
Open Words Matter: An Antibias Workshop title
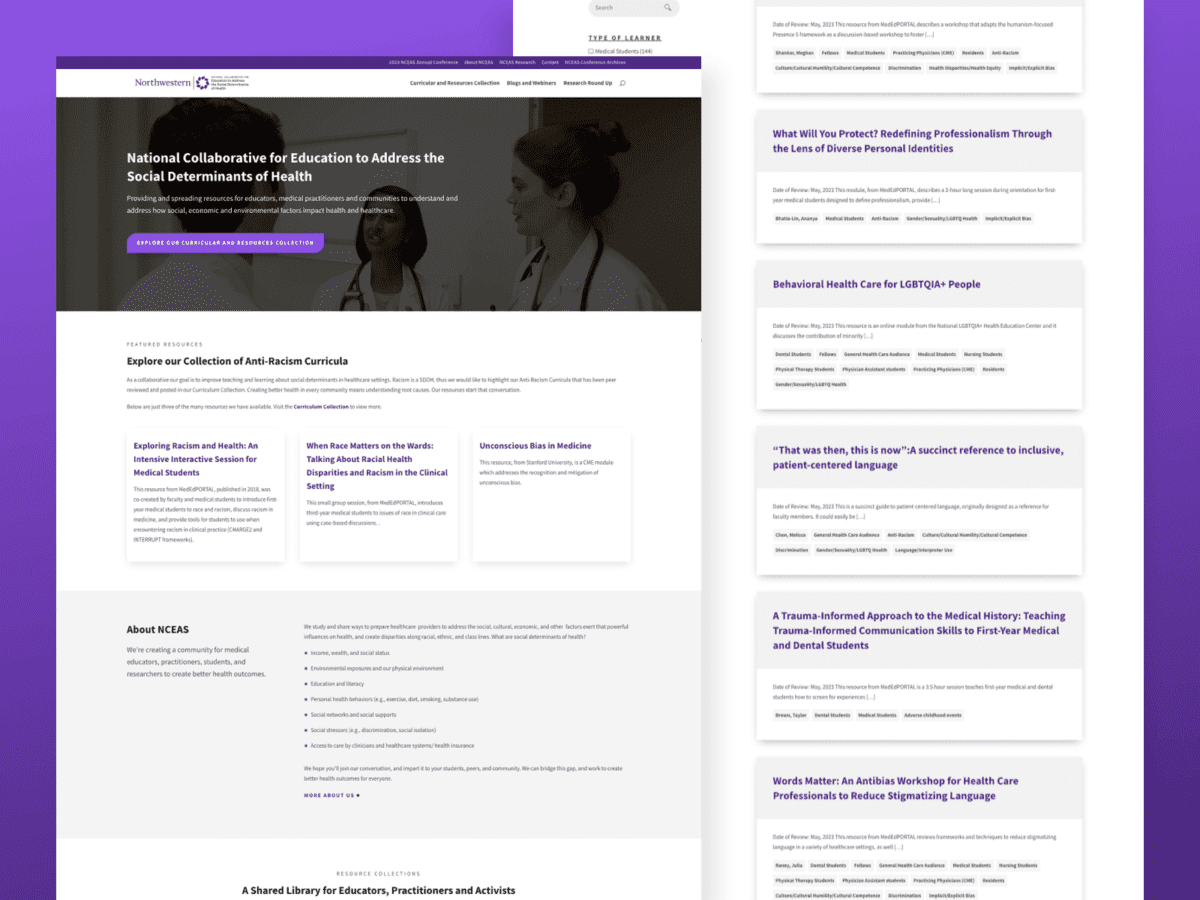(x=895, y=788)
